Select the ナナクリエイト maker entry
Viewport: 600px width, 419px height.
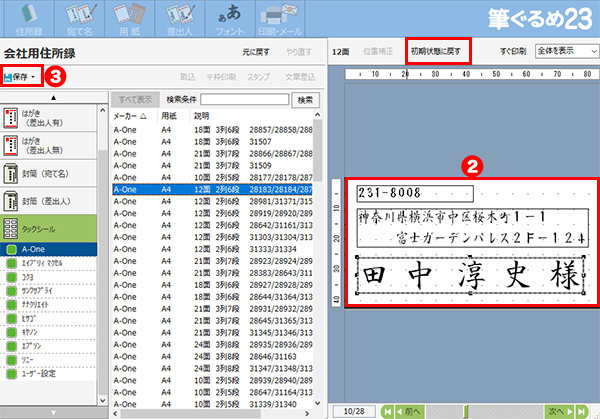pyautogui.click(x=48, y=305)
